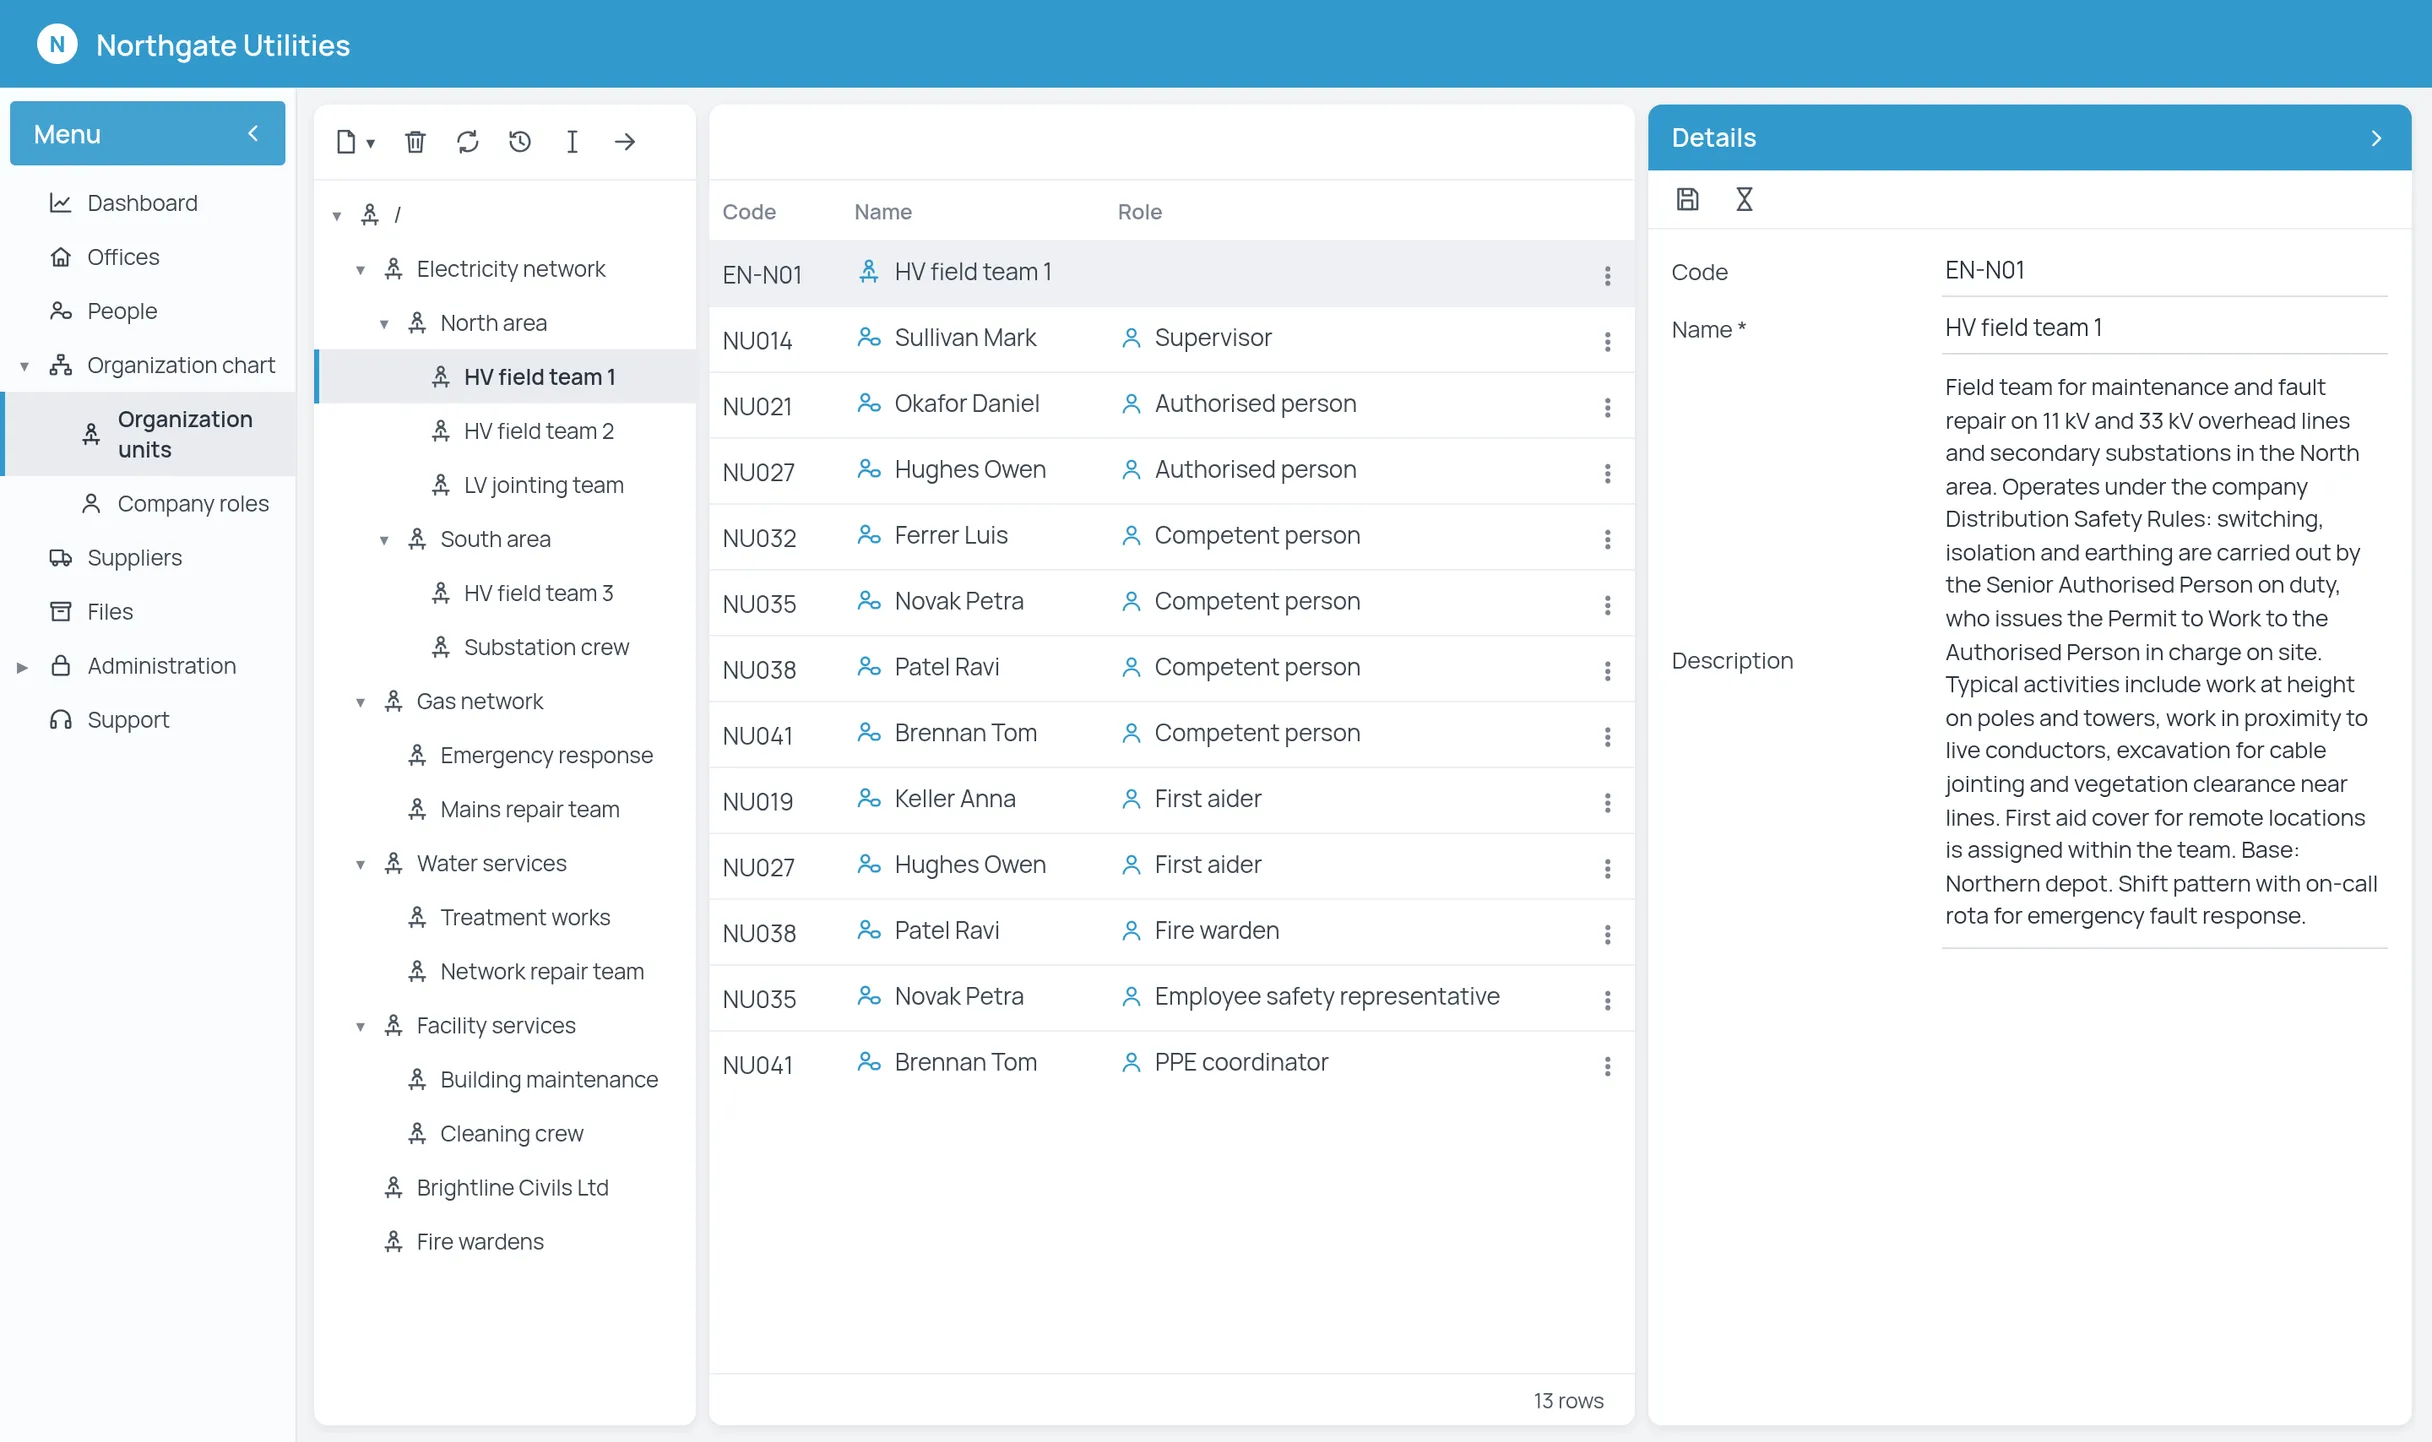Viewport: 2432px width, 1442px height.
Task: Open three-dot menu for Sullivan Mark row
Action: point(1607,341)
